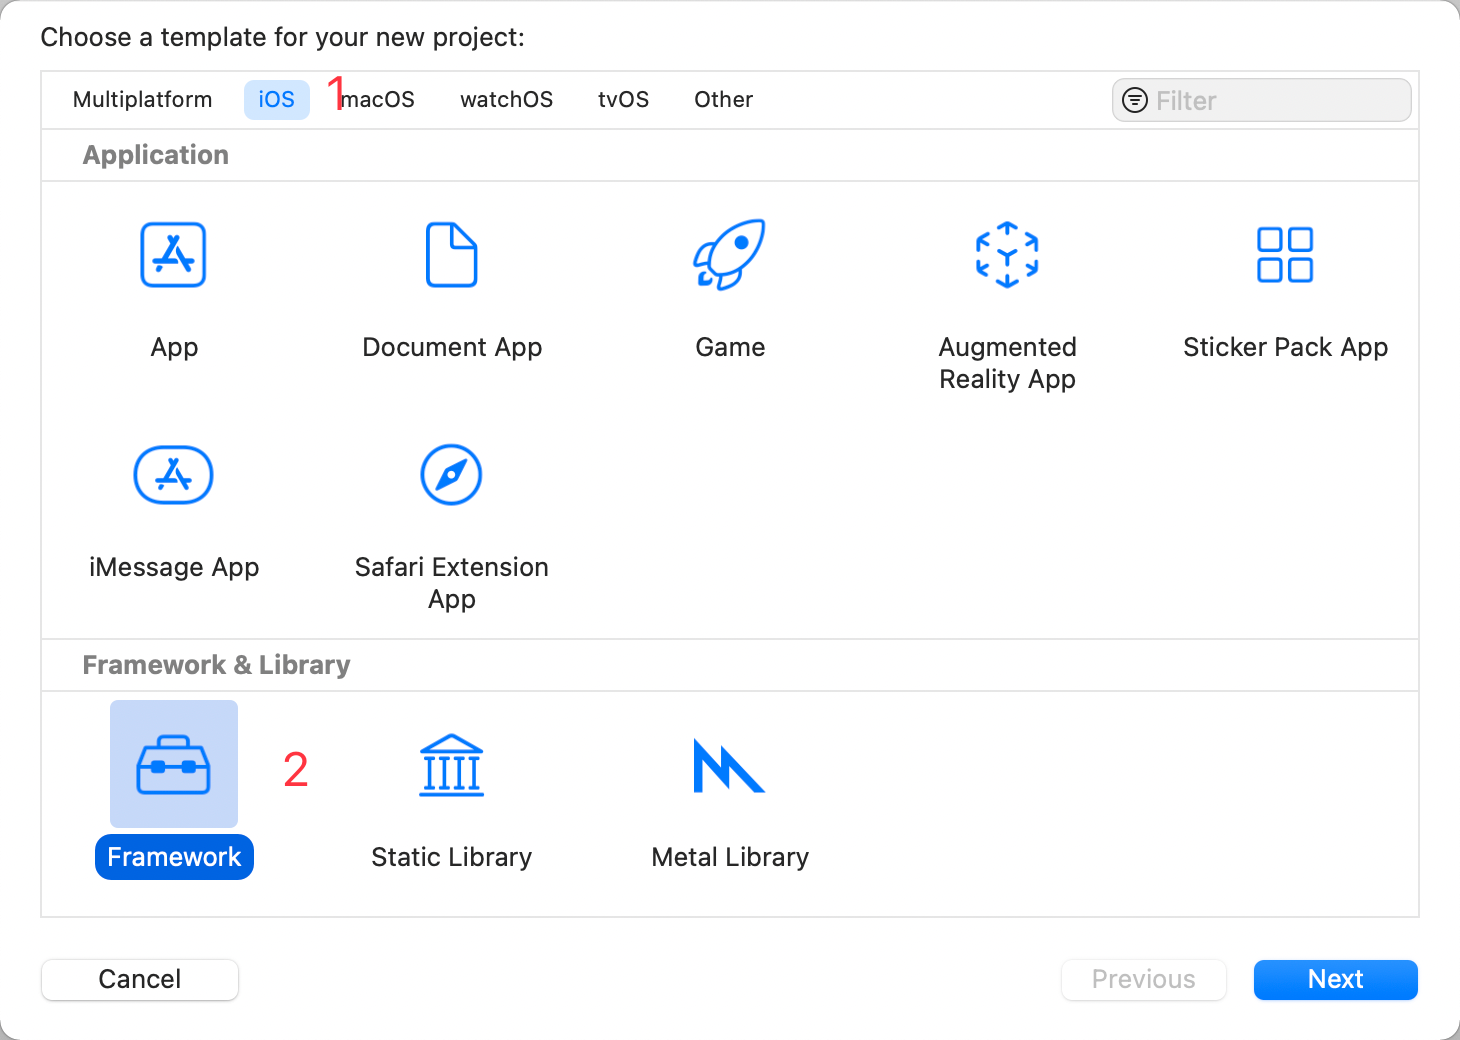The image size is (1460, 1040).
Task: Choose the Sticker Pack App grid icon
Action: (1285, 255)
